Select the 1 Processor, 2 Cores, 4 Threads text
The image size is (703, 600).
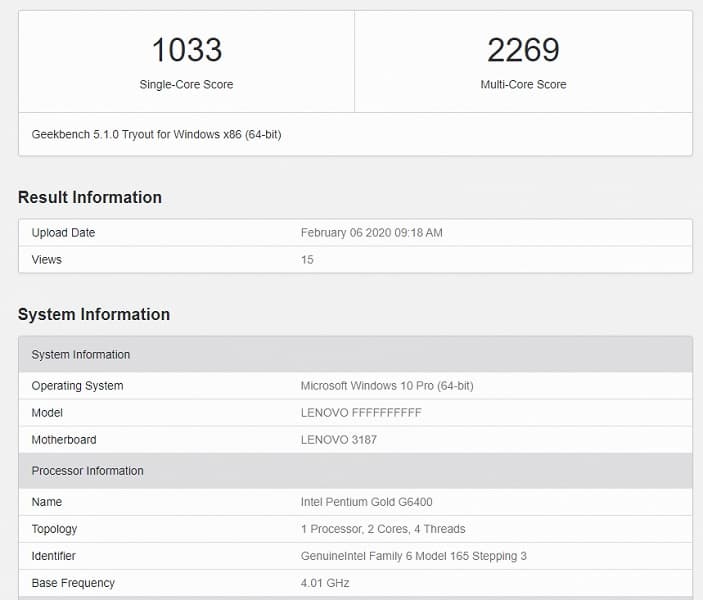383,529
